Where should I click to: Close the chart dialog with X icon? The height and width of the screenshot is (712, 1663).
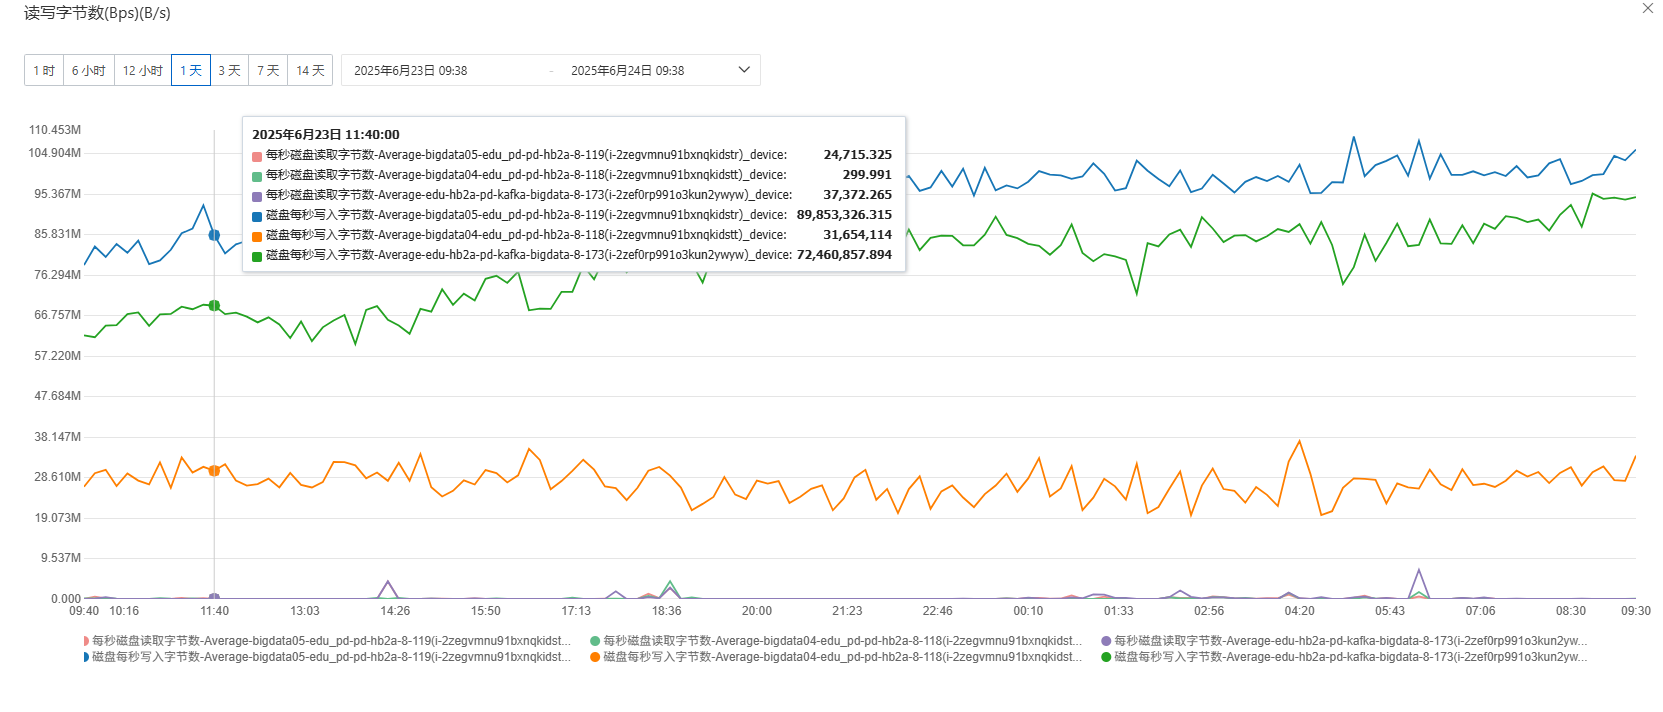1648,8
